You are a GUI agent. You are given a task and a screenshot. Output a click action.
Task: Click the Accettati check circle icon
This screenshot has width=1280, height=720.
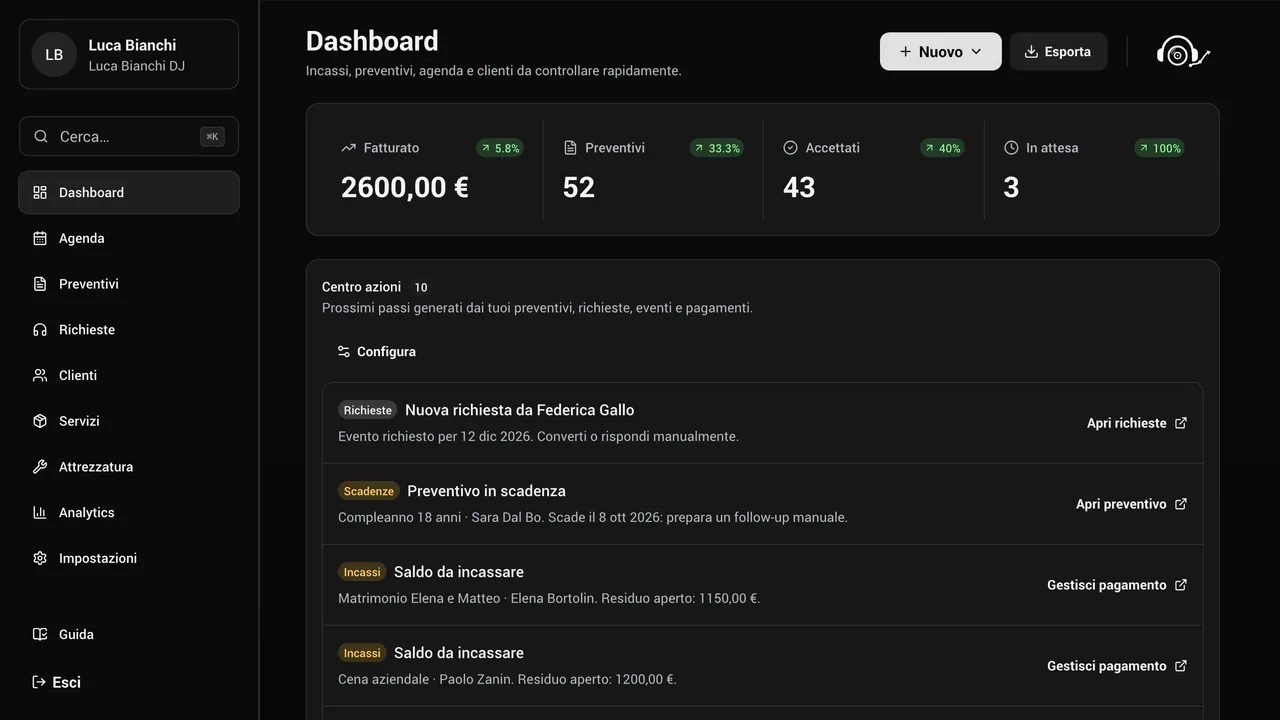(790, 148)
